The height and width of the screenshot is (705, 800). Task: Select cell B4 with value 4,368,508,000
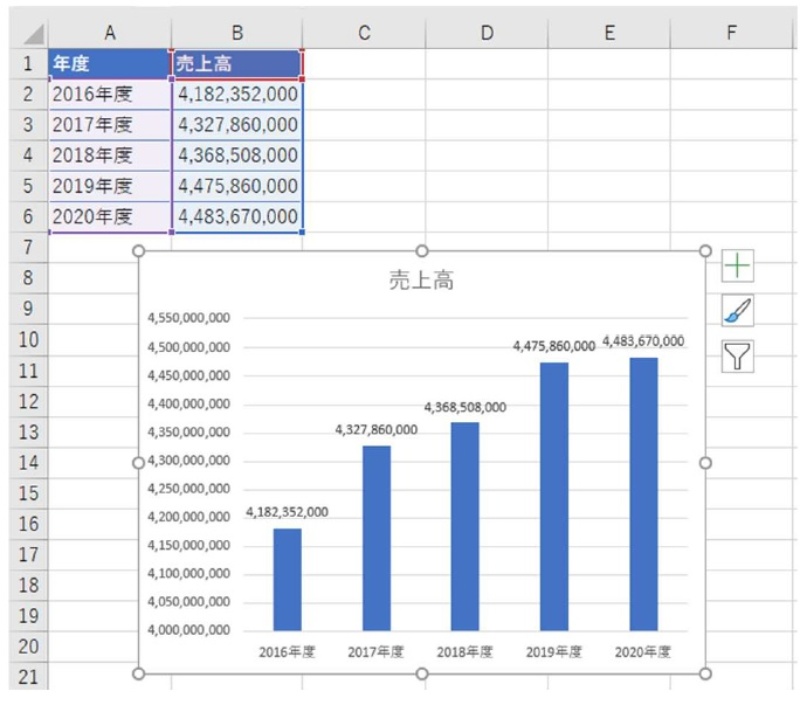click(x=237, y=156)
